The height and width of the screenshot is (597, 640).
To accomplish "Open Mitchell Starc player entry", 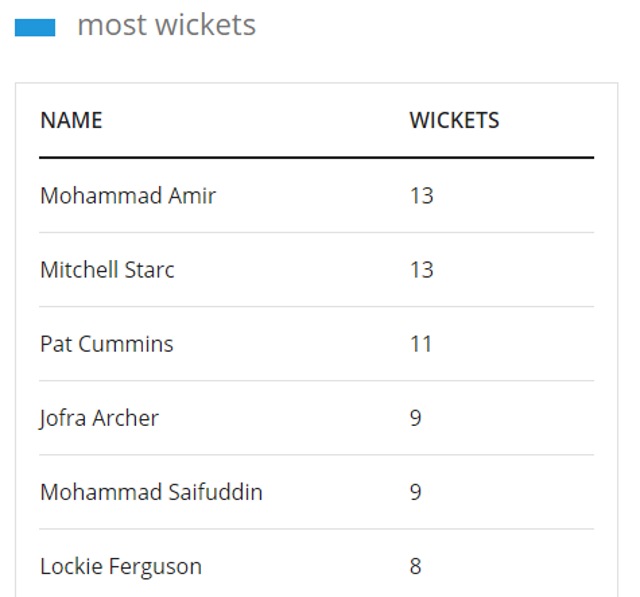I will pos(107,270).
